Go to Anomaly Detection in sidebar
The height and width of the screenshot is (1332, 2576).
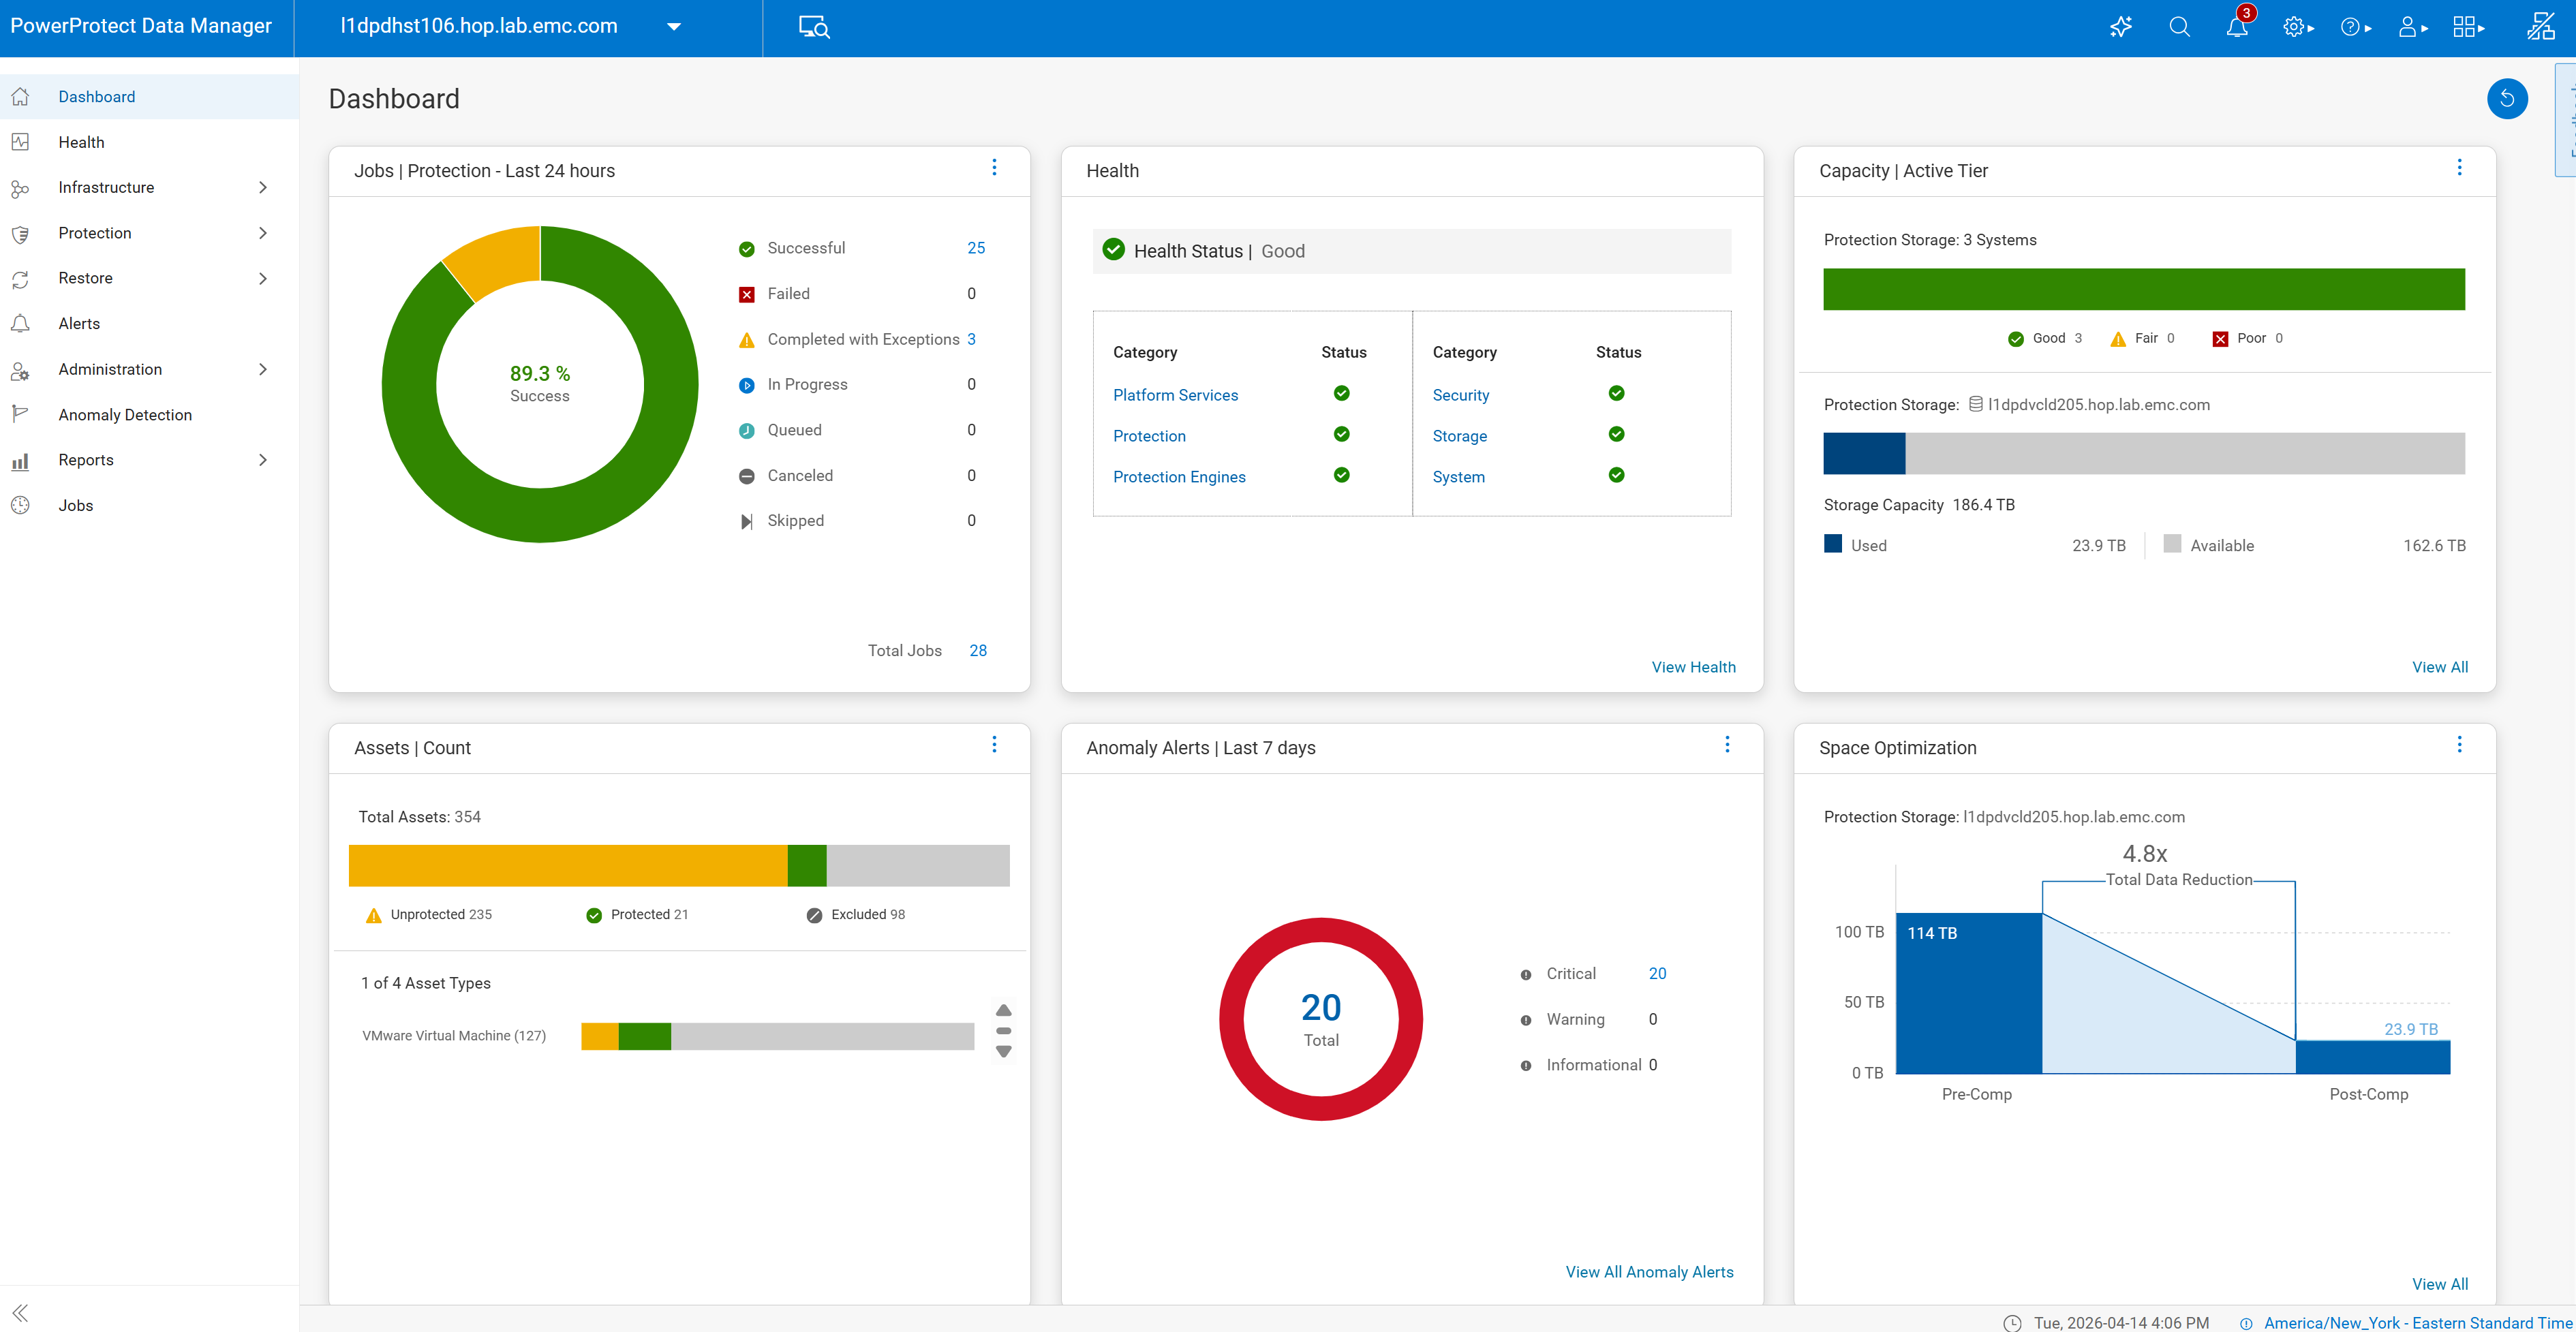coord(125,414)
